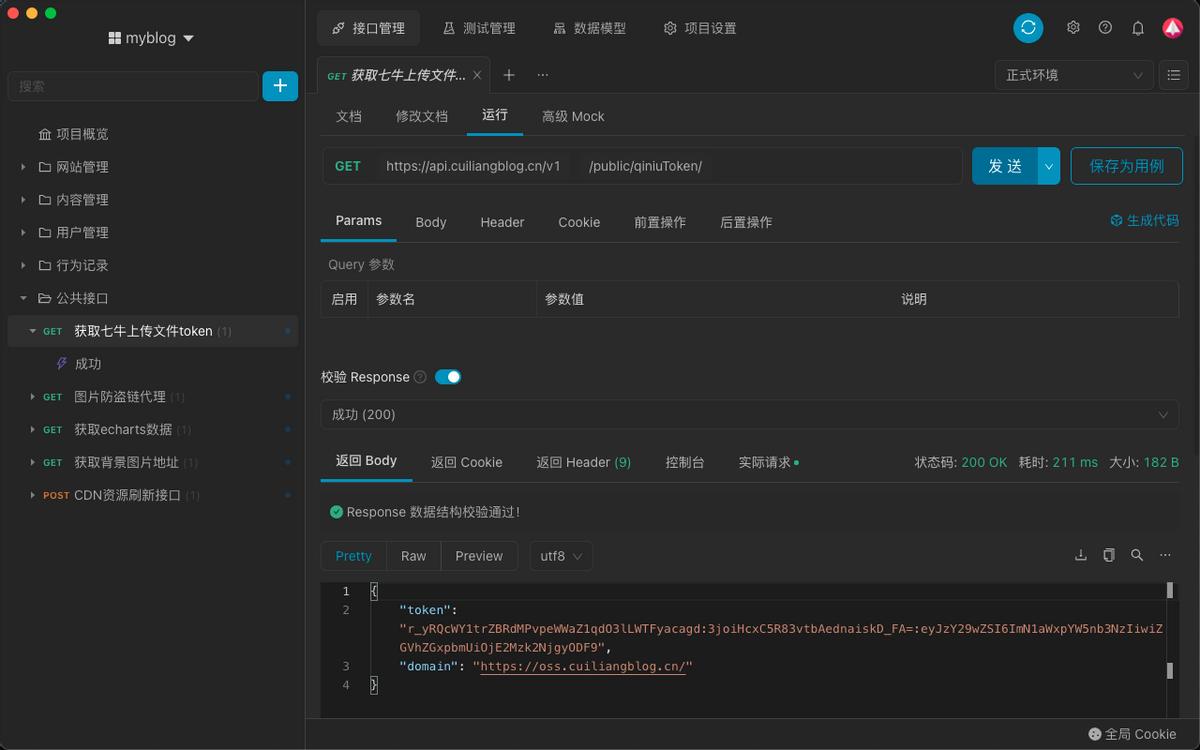Disable the 校验 Response toggle
The height and width of the screenshot is (750, 1200).
tap(446, 377)
